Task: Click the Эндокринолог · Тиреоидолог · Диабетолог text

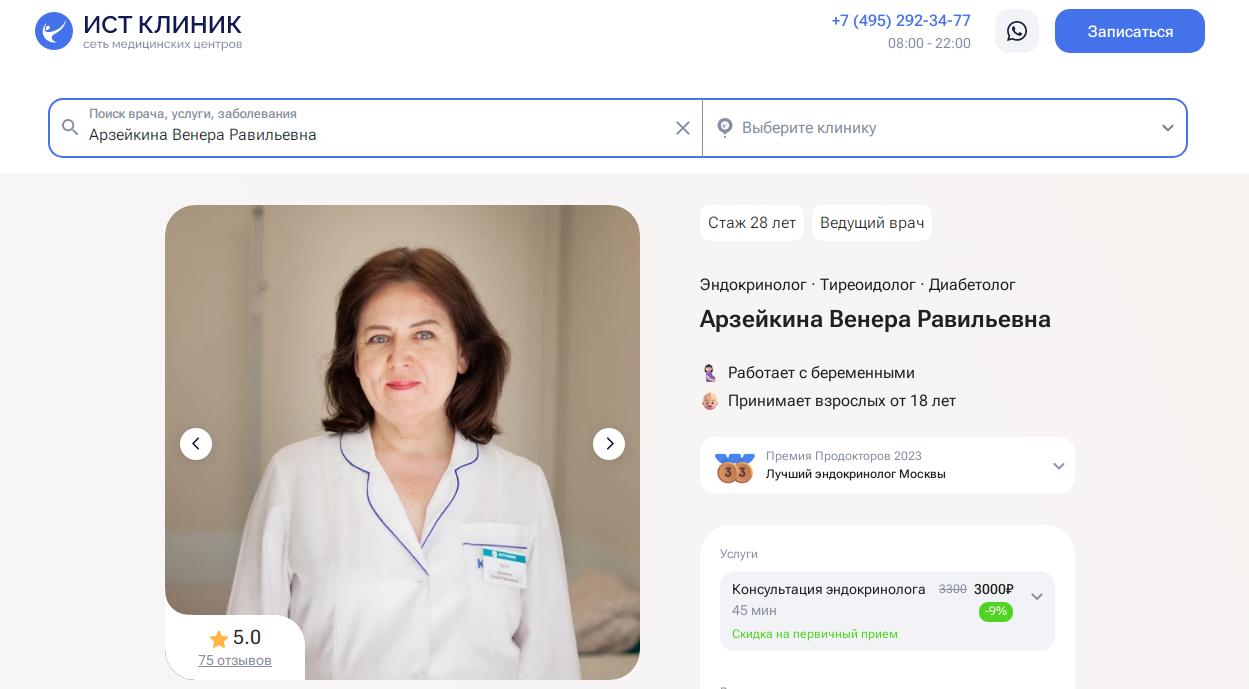Action: click(858, 285)
